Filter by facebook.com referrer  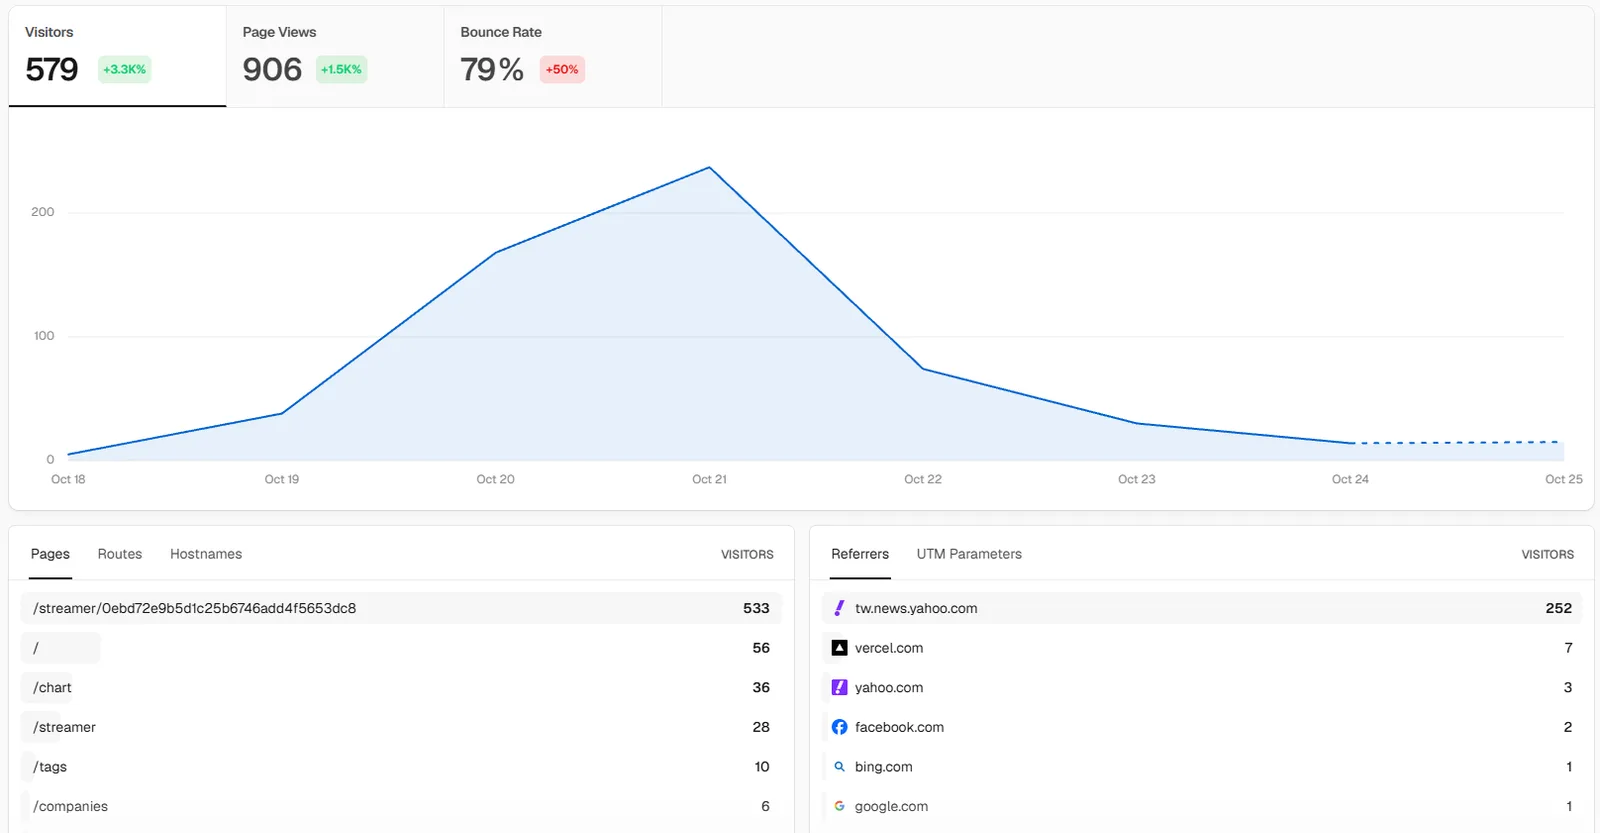pyautogui.click(x=1202, y=727)
